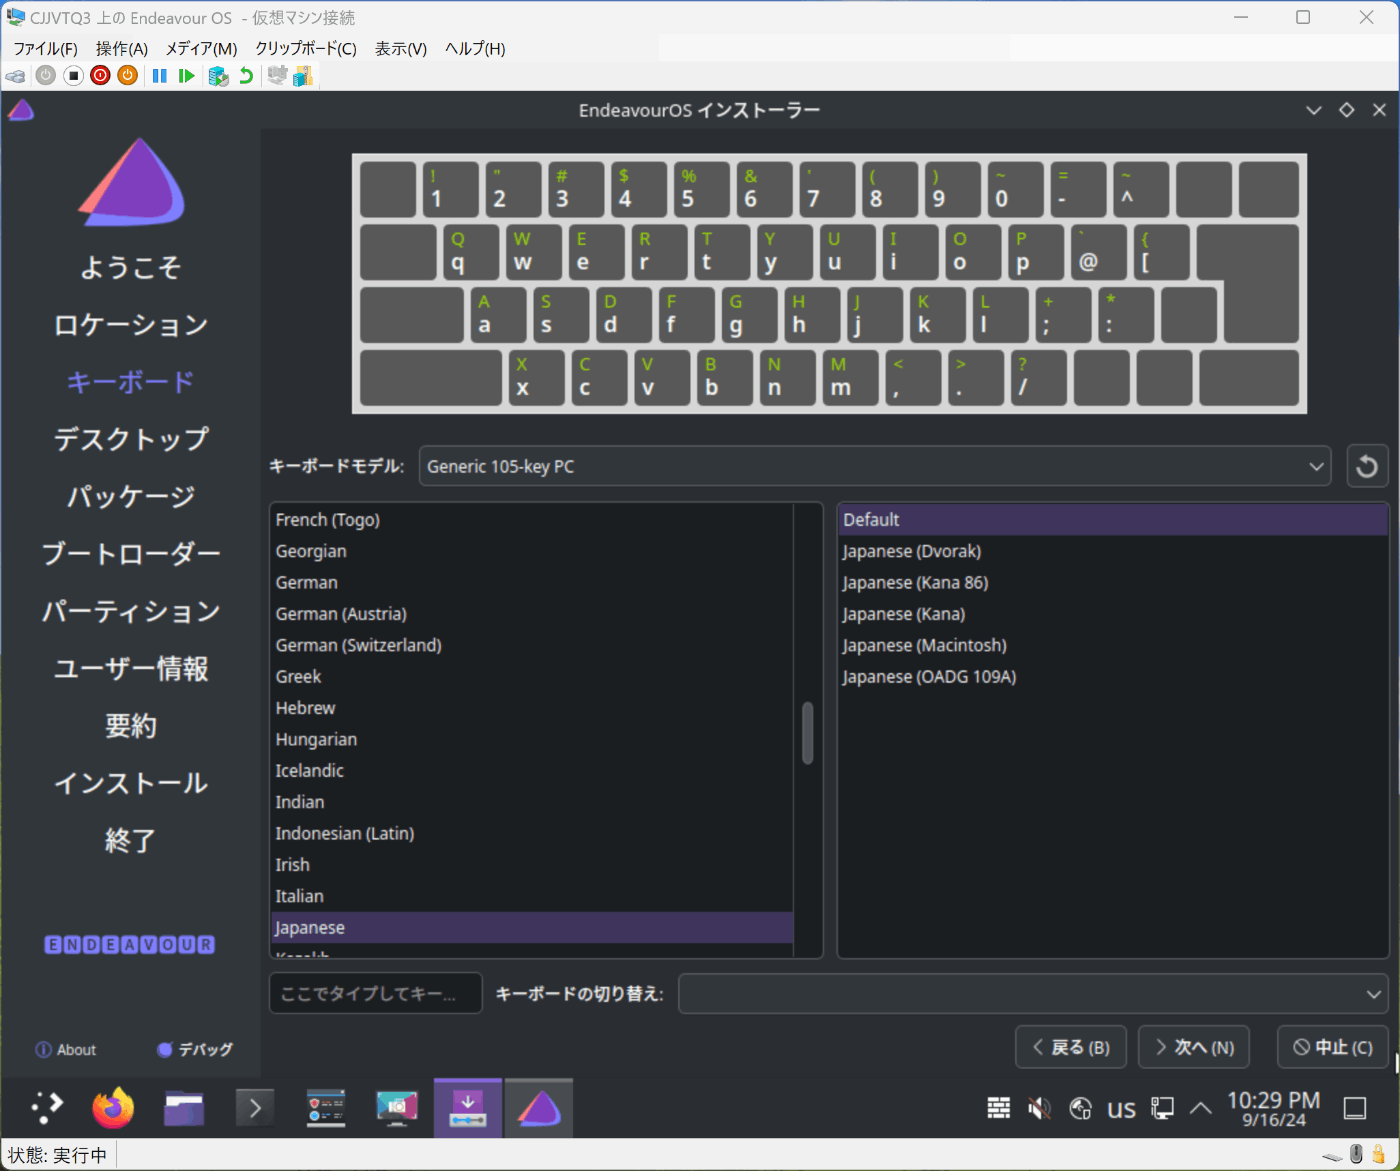Image resolution: width=1400 pixels, height=1171 pixels.
Task: Pause the virtual machine
Action: (x=159, y=75)
